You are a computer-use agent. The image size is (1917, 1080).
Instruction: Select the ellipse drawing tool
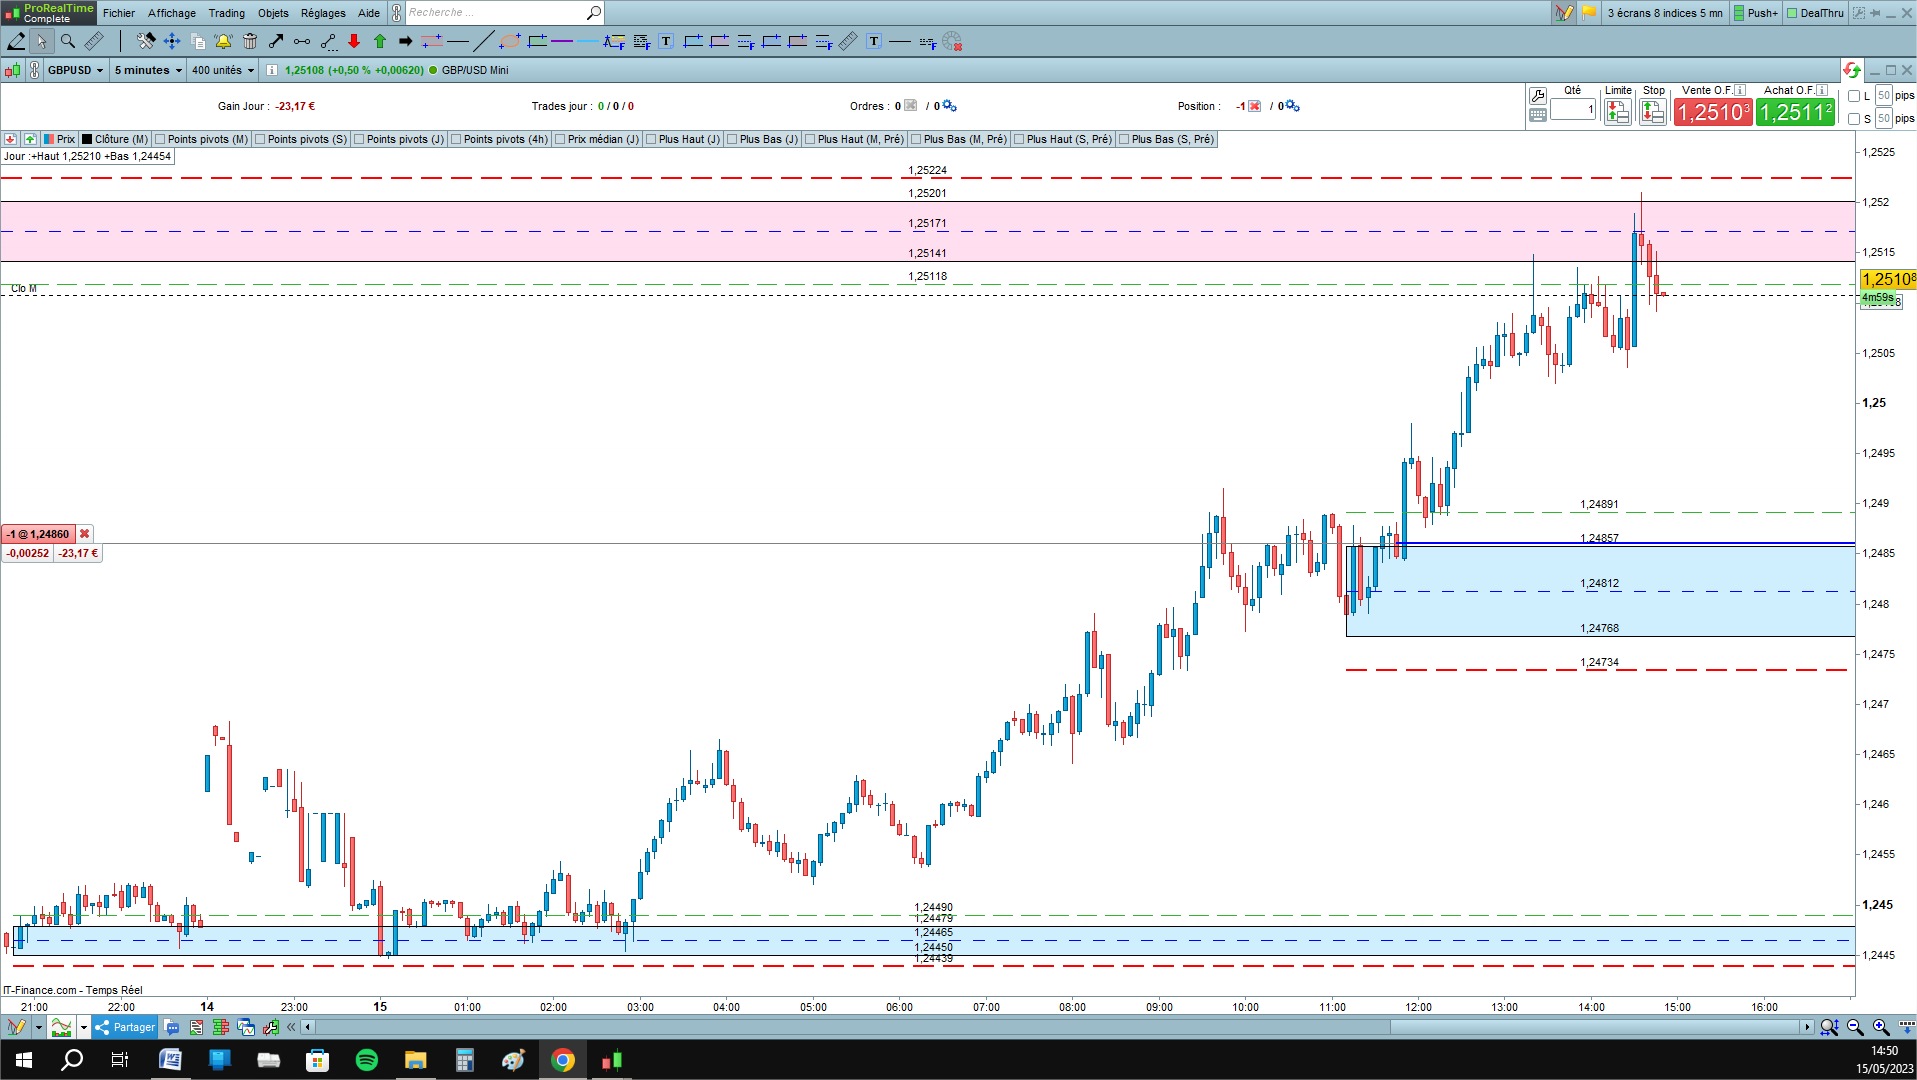[510, 41]
